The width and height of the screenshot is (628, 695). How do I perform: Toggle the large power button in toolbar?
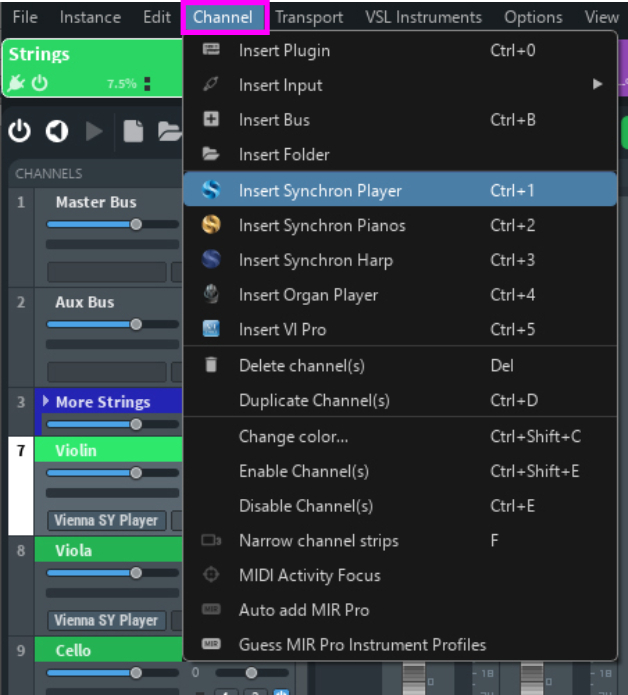click(x=20, y=131)
